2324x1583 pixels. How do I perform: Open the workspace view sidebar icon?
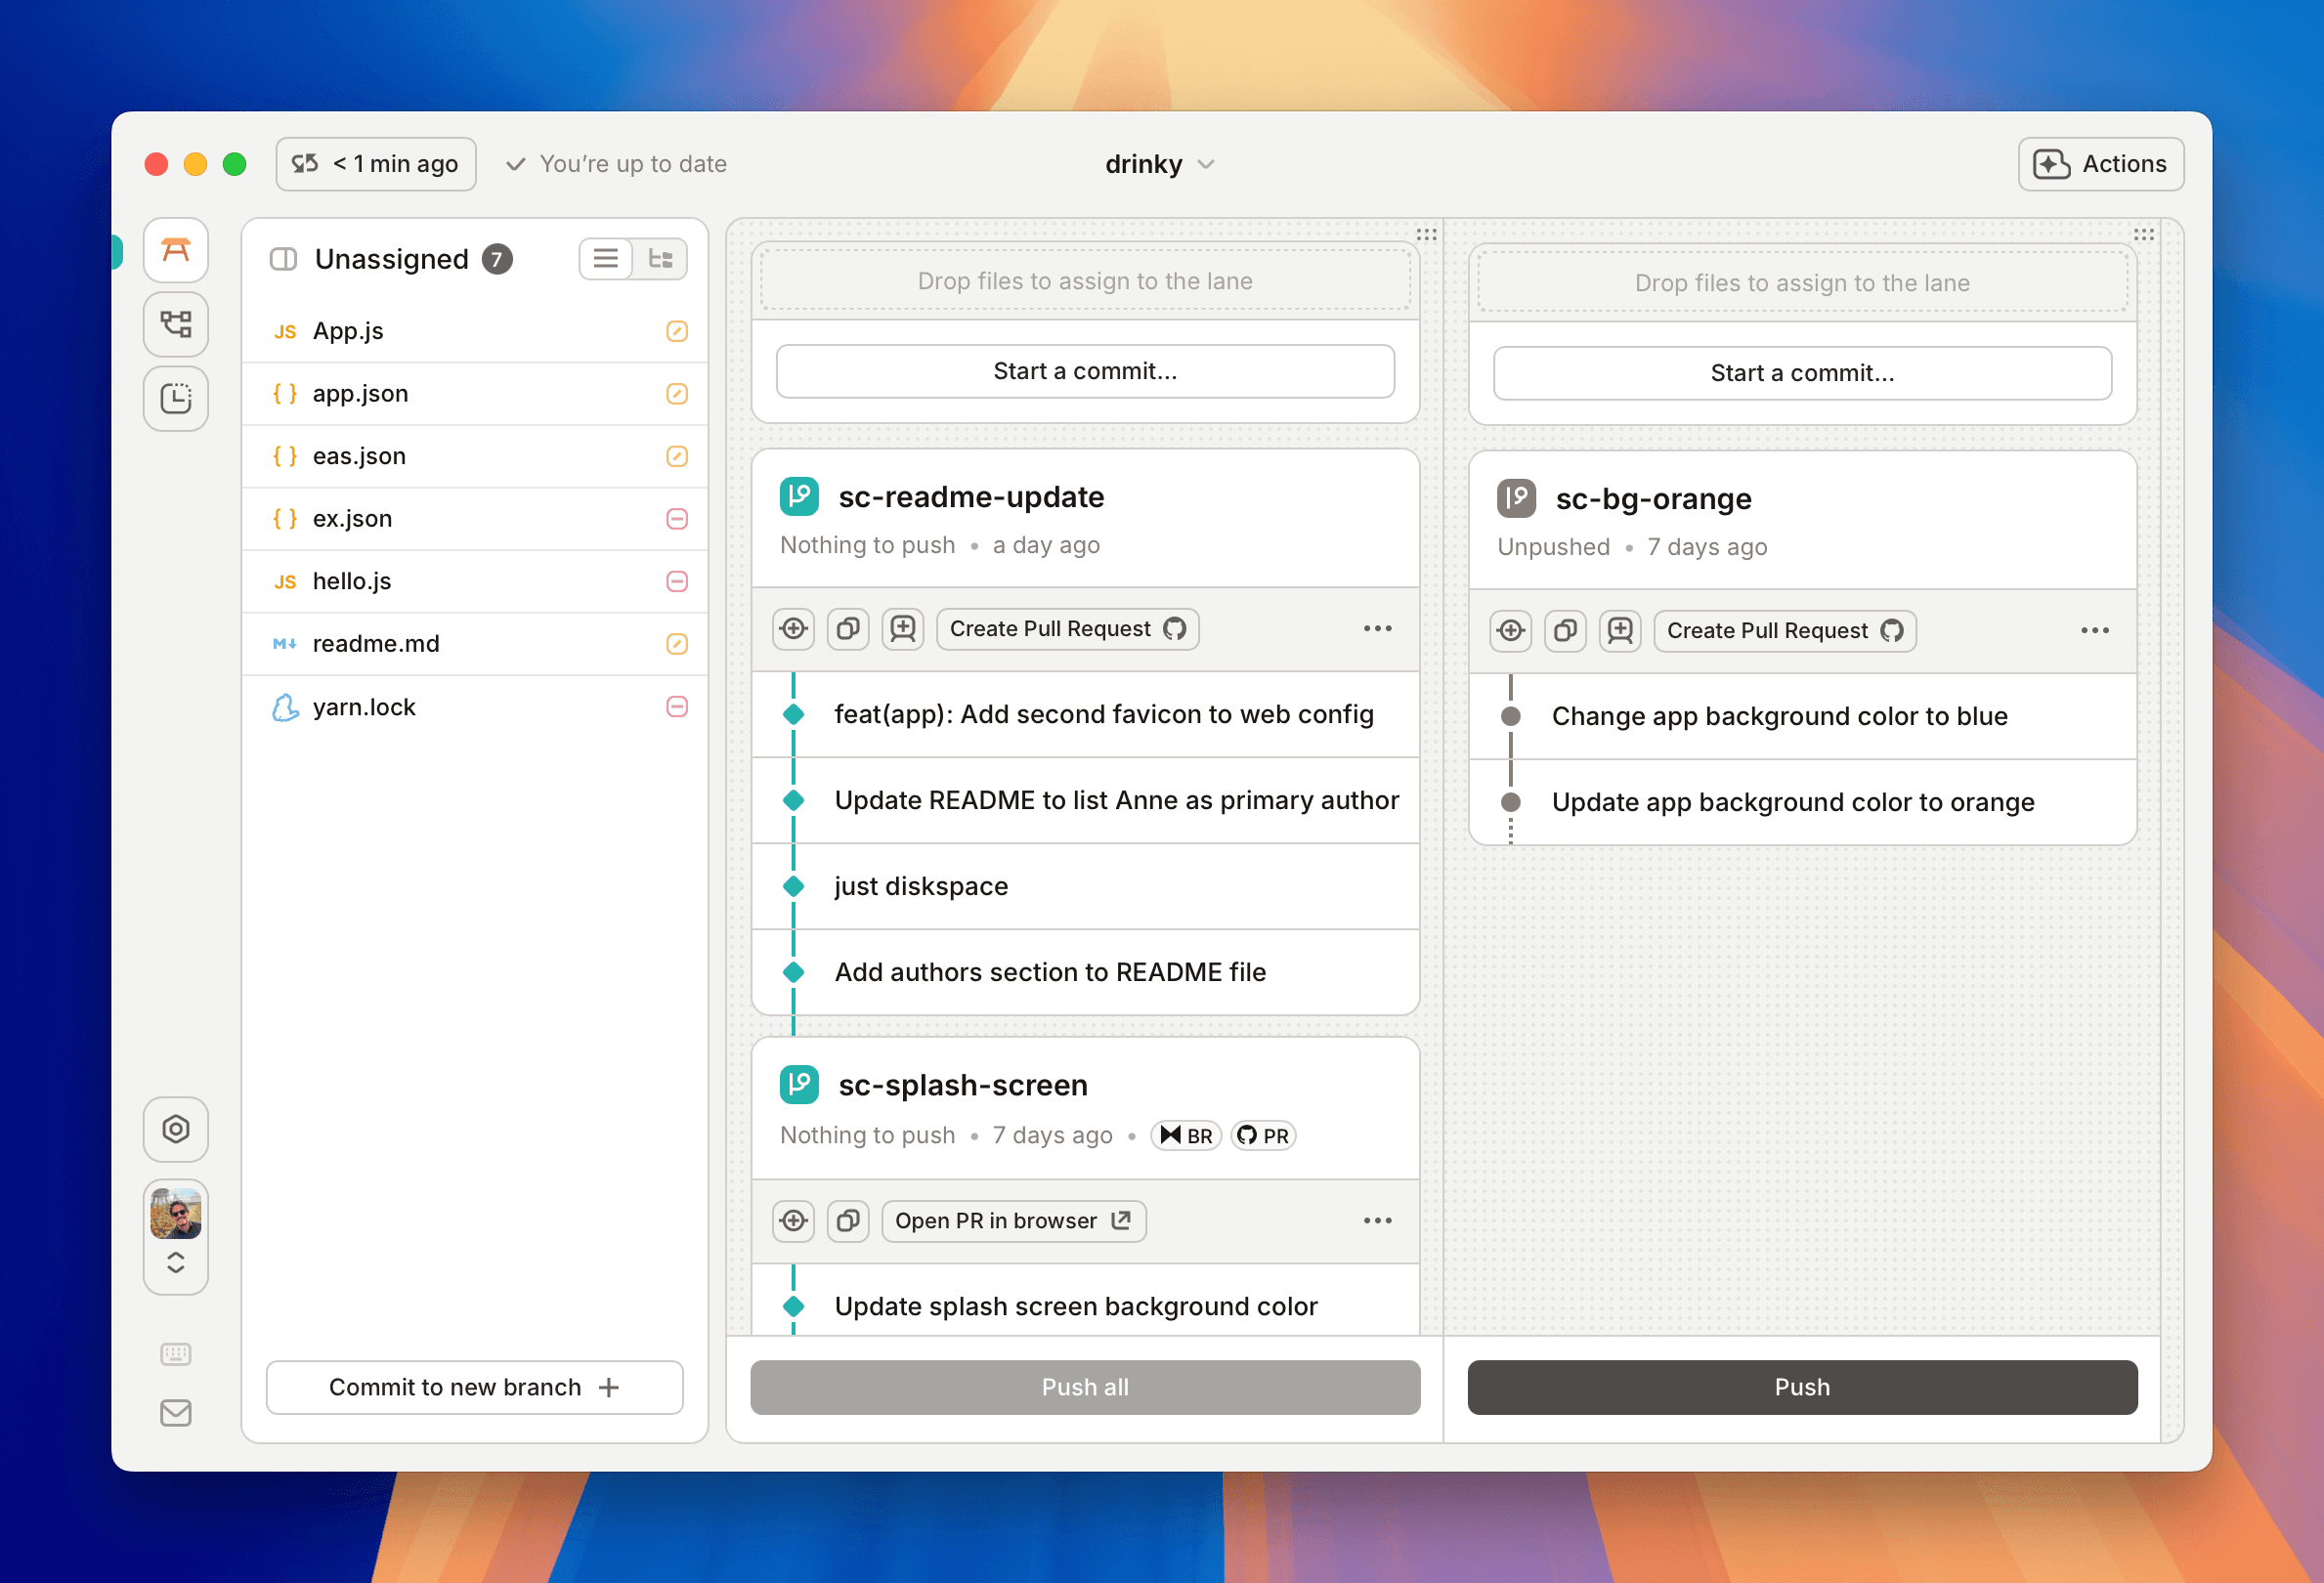[x=176, y=250]
